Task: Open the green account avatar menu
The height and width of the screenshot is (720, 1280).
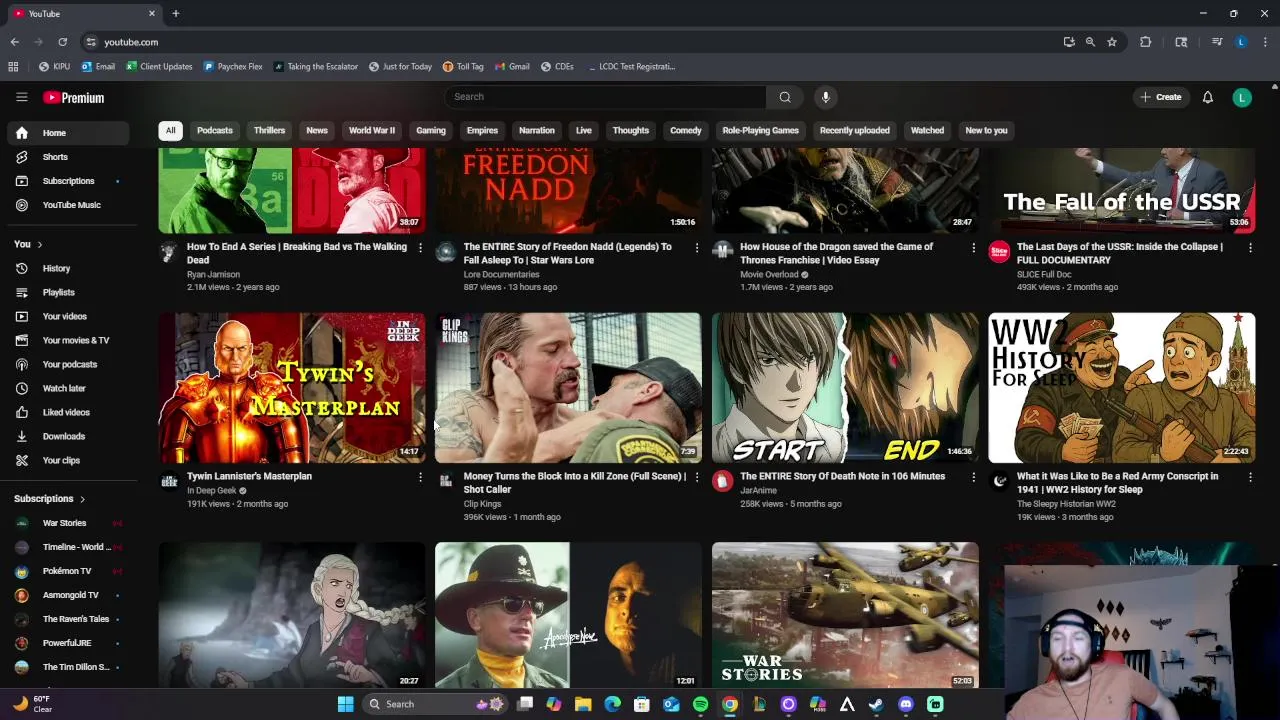Action: click(1242, 97)
